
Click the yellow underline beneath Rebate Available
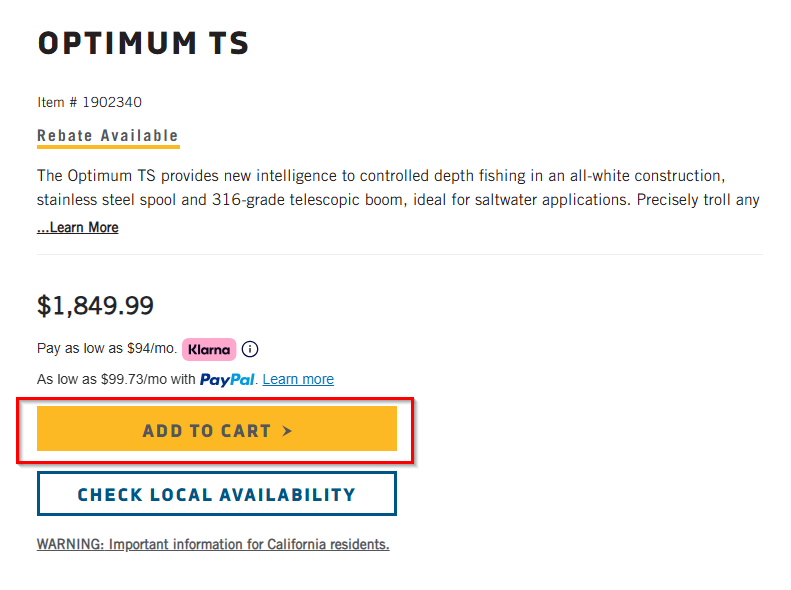108,147
